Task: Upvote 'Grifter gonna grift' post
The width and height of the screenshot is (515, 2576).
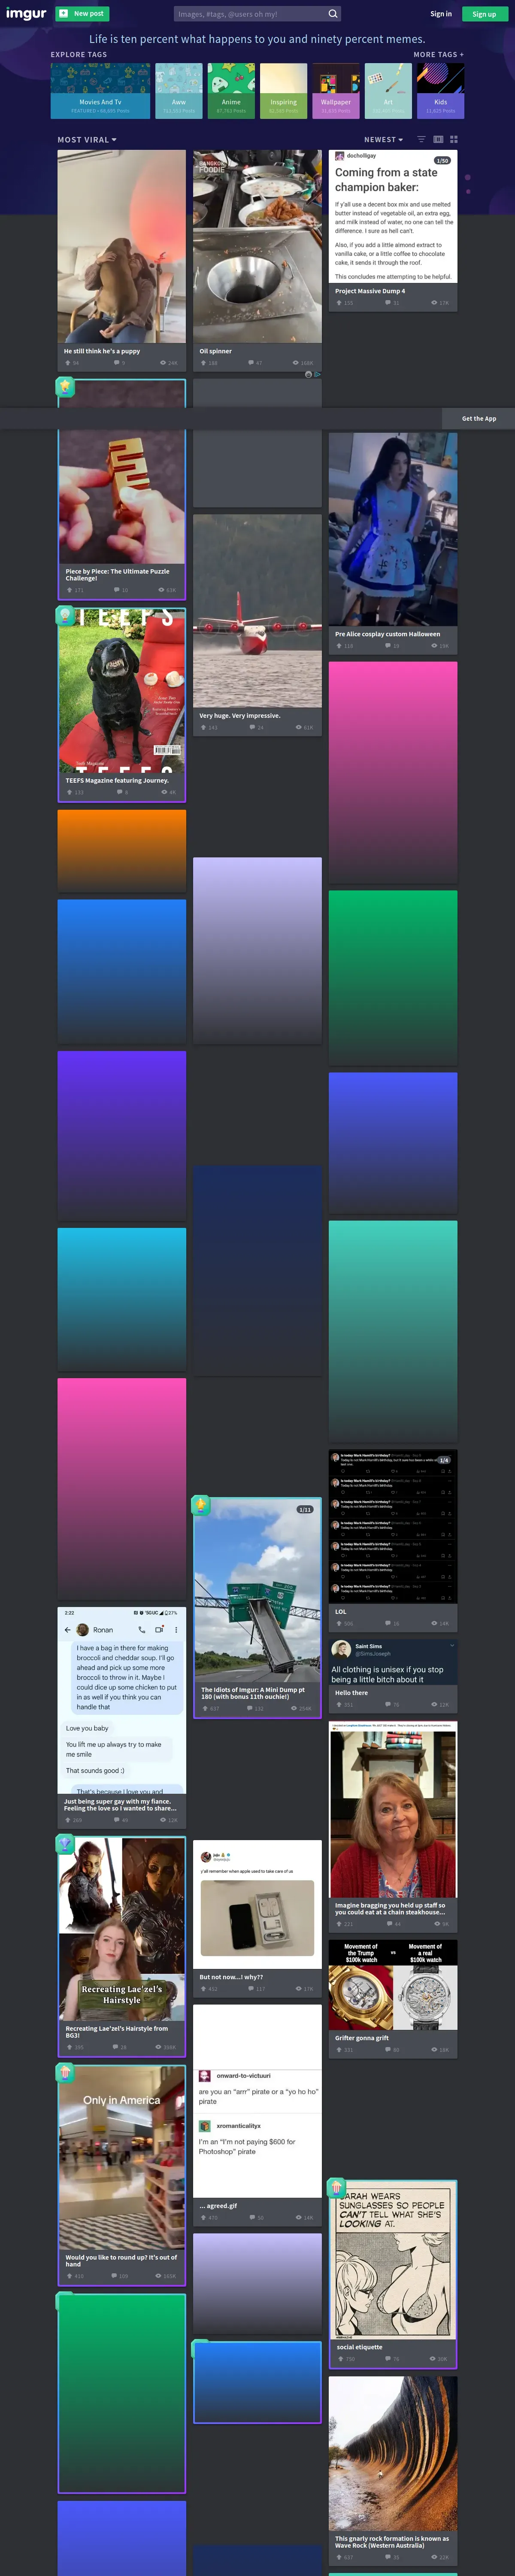Action: point(338,2050)
